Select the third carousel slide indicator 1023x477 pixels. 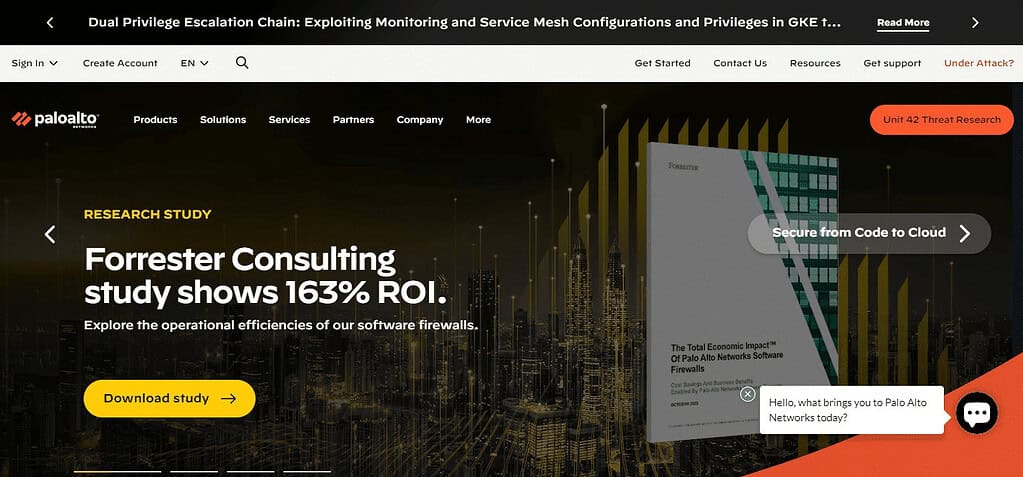tap(251, 470)
